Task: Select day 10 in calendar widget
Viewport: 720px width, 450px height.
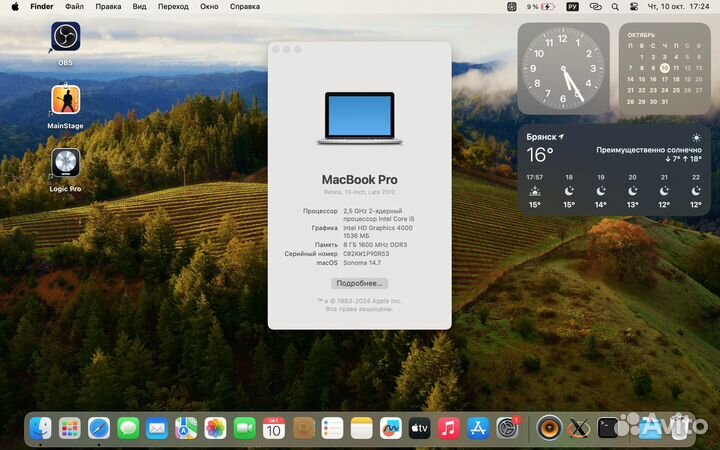Action: coord(664,68)
